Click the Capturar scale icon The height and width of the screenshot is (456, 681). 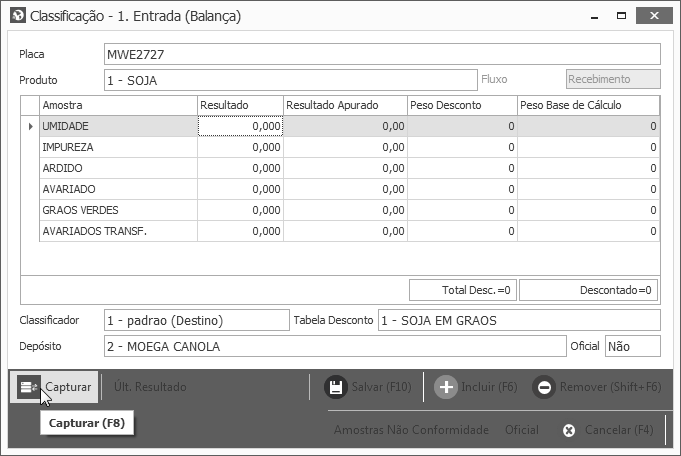pyautogui.click(x=29, y=387)
